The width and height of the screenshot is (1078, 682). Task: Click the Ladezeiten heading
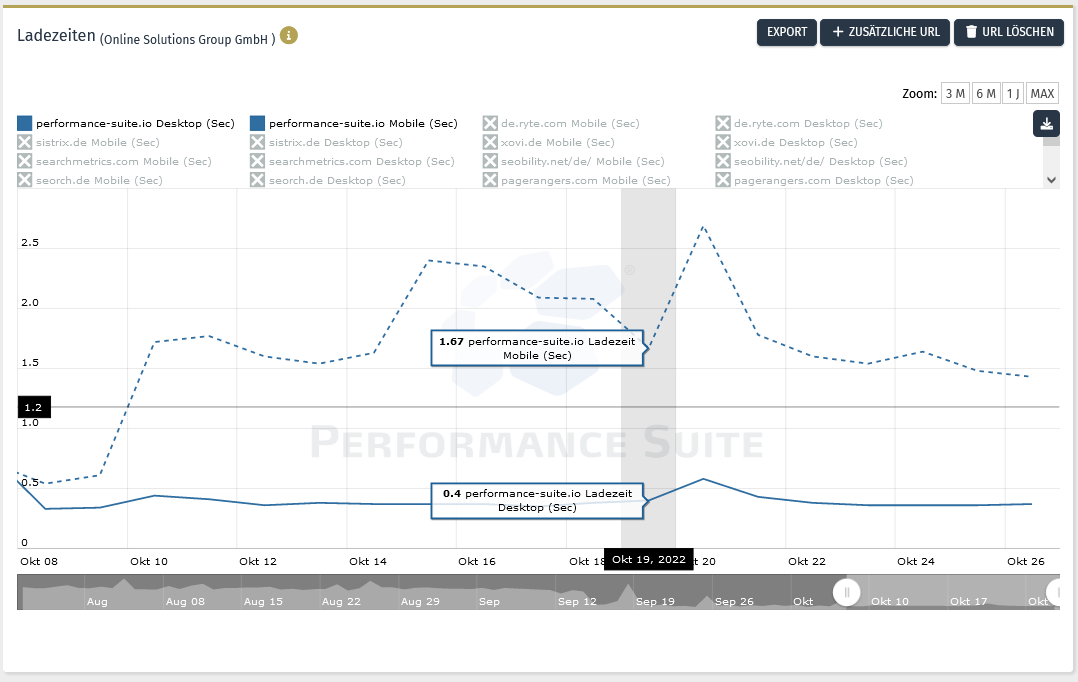(x=56, y=35)
